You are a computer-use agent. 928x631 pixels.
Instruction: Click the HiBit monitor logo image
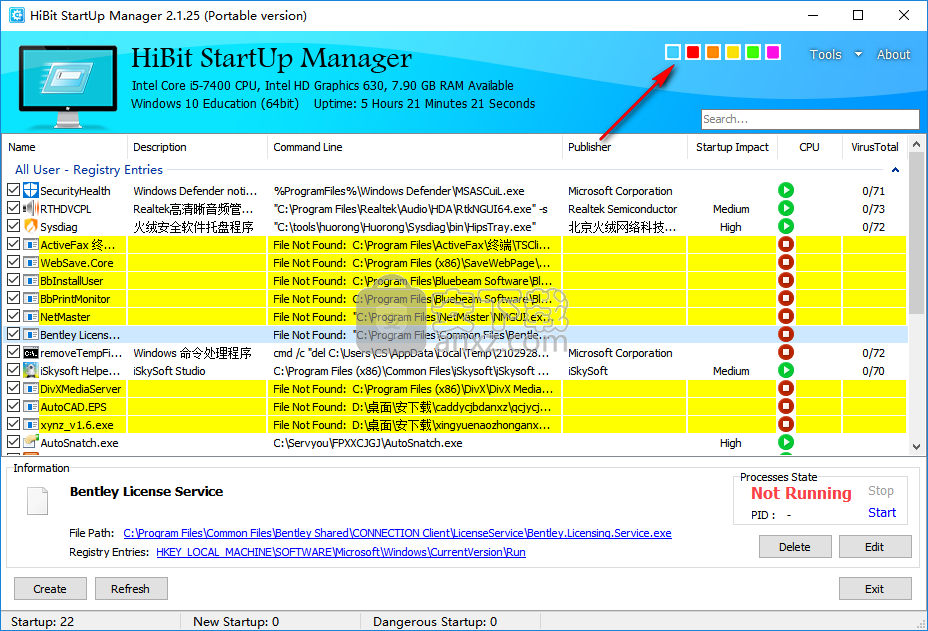click(x=67, y=86)
